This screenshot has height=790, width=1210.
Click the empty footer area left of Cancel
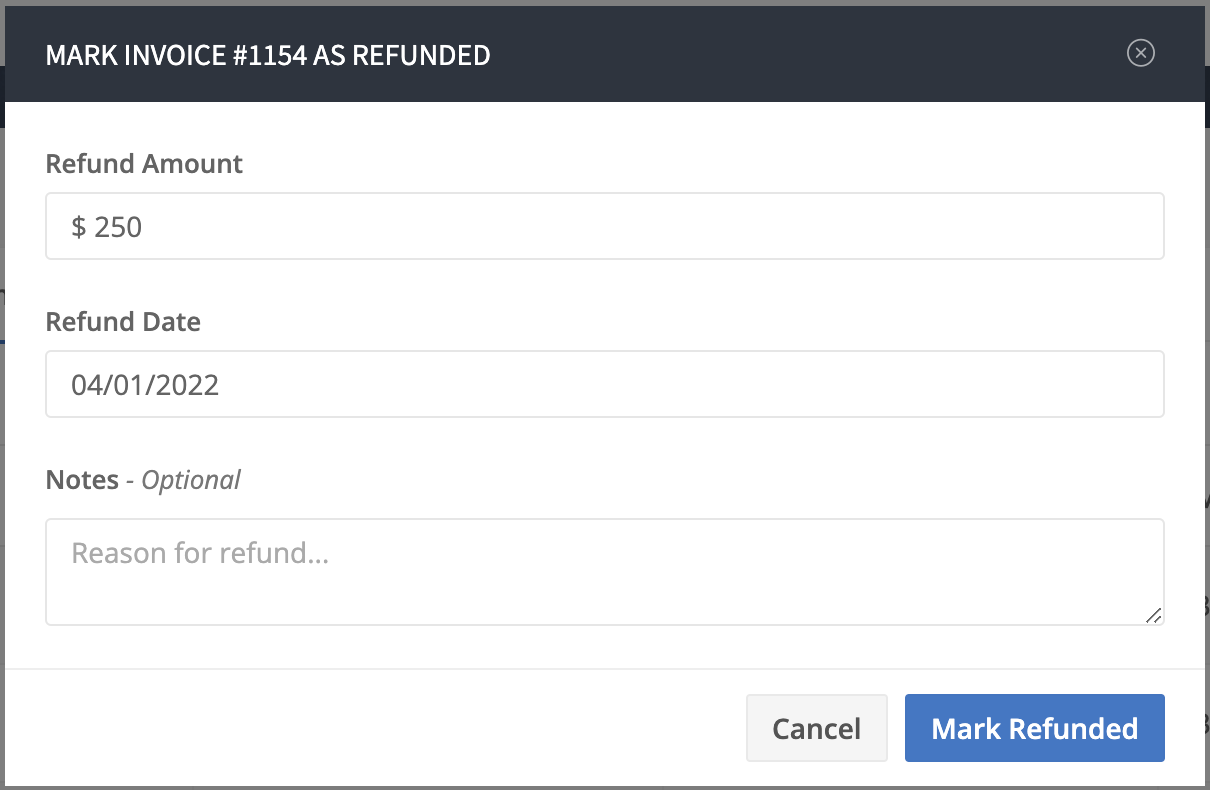pos(380,728)
